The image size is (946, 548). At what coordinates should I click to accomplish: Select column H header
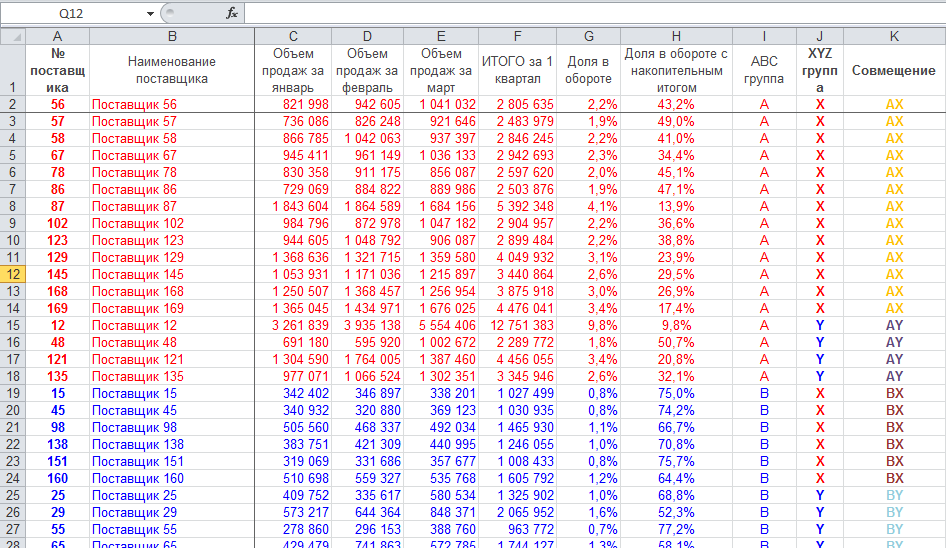coord(676,36)
